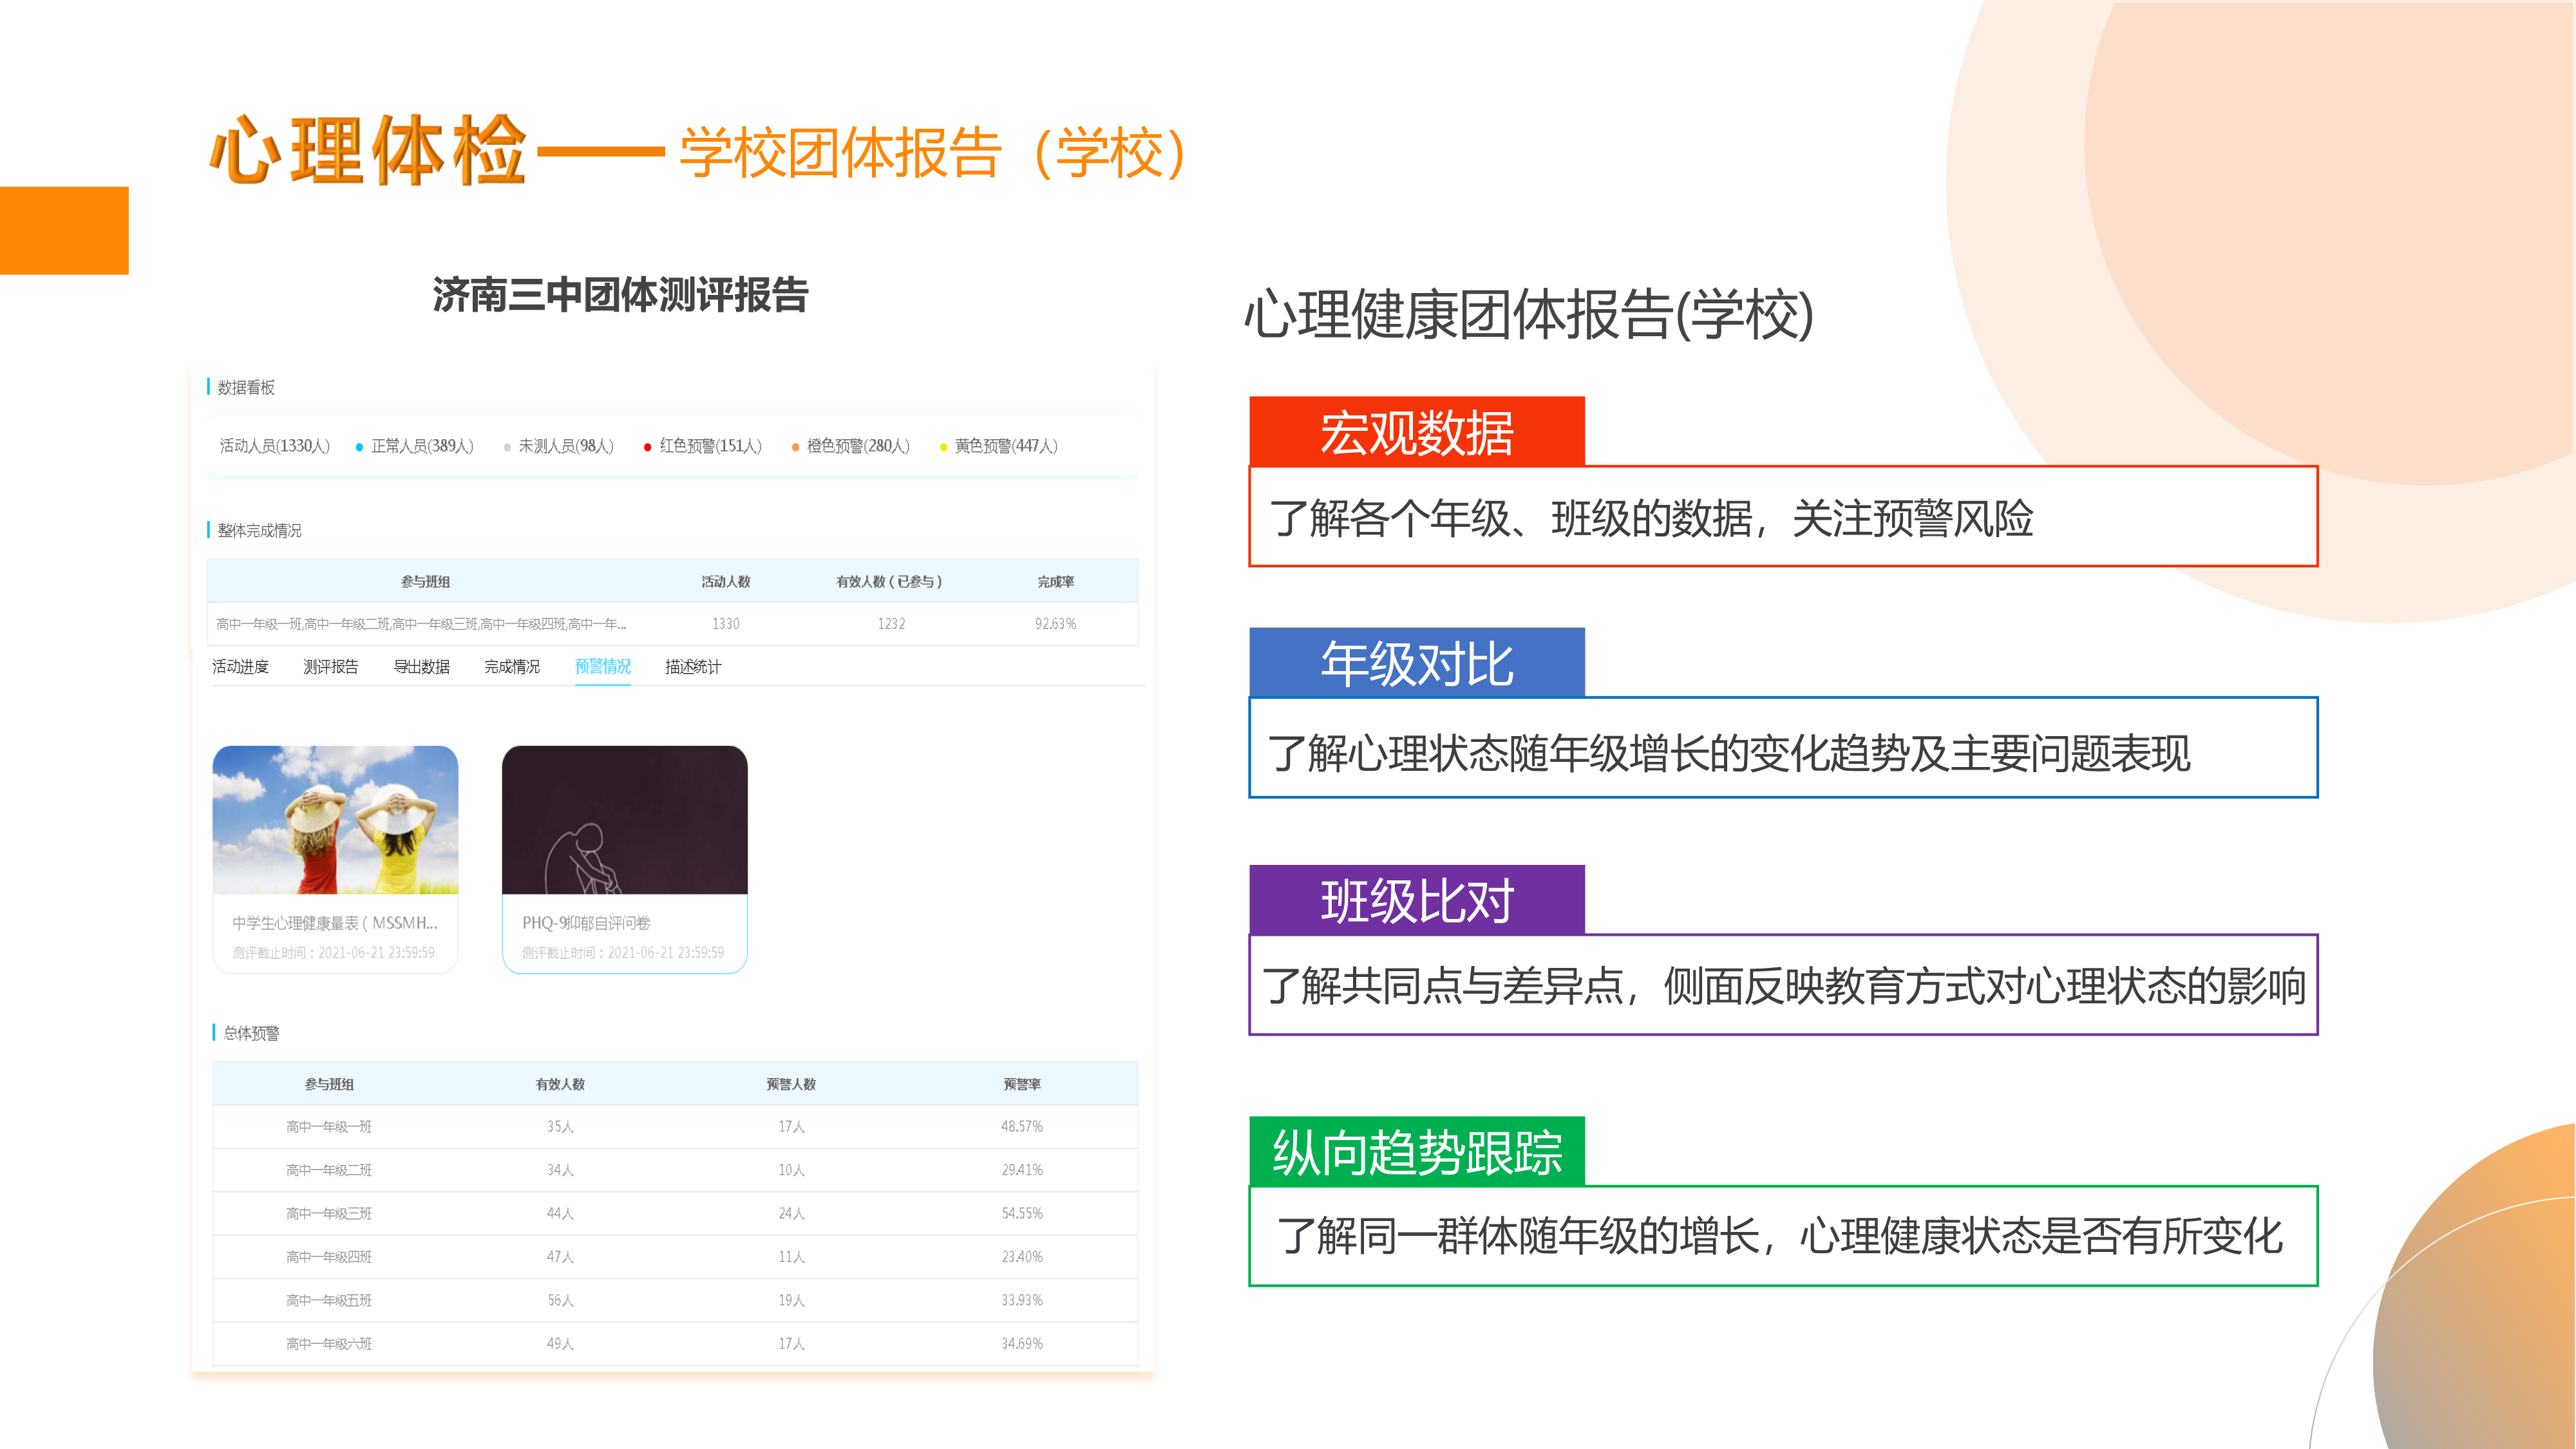
Task: Select the PHQ-9抑郁自评问卷 card image
Action: [x=624, y=820]
